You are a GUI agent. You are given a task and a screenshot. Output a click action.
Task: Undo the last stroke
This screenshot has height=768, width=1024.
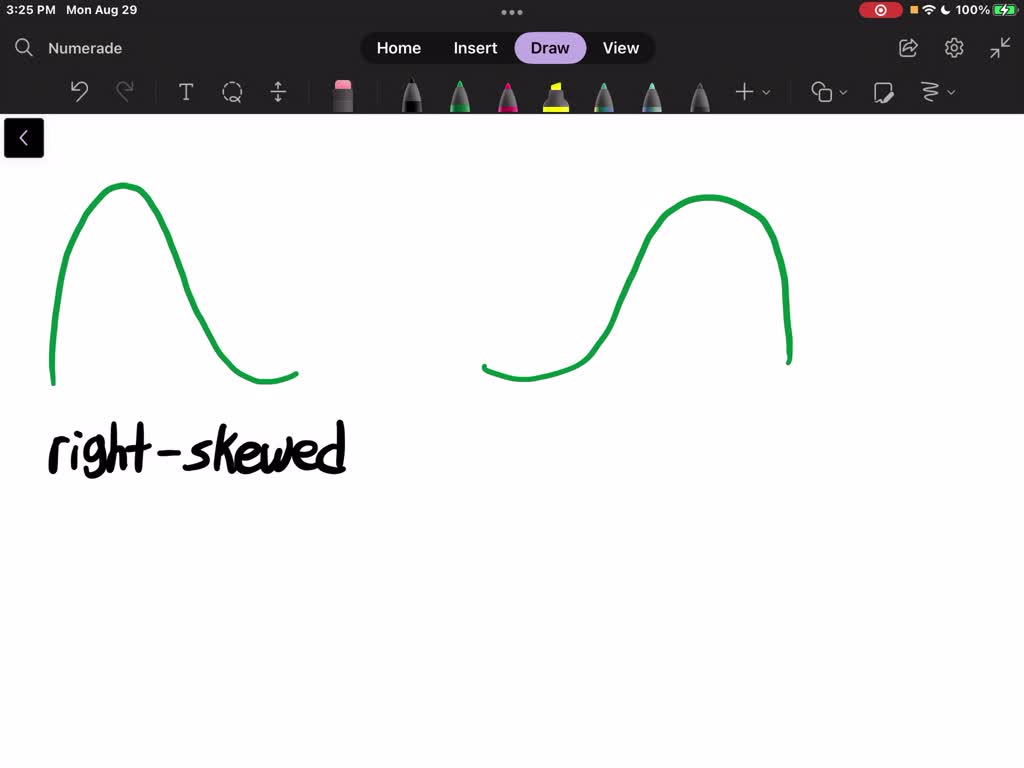pos(79,91)
